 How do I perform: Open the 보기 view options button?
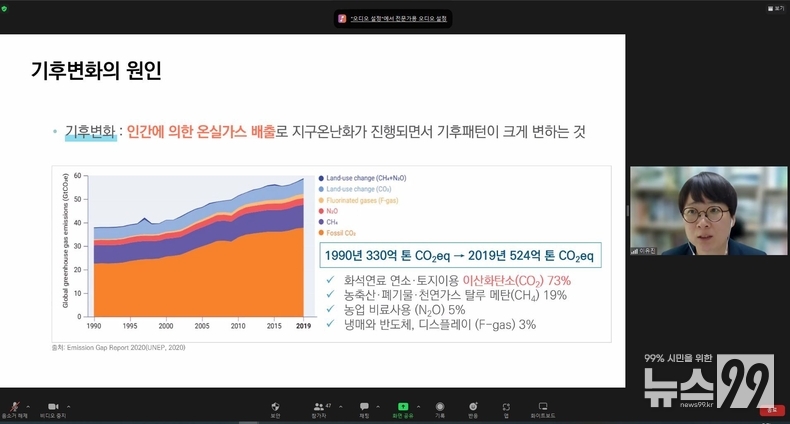[776, 9]
